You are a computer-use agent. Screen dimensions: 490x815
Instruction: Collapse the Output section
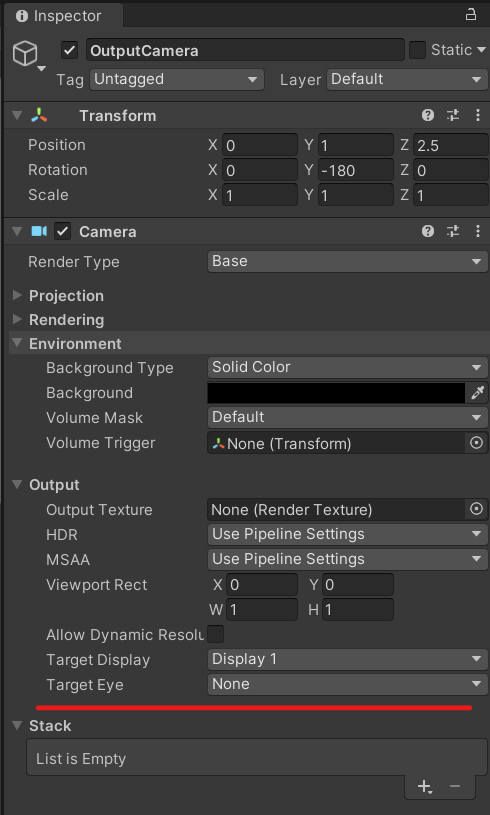pos(17,484)
